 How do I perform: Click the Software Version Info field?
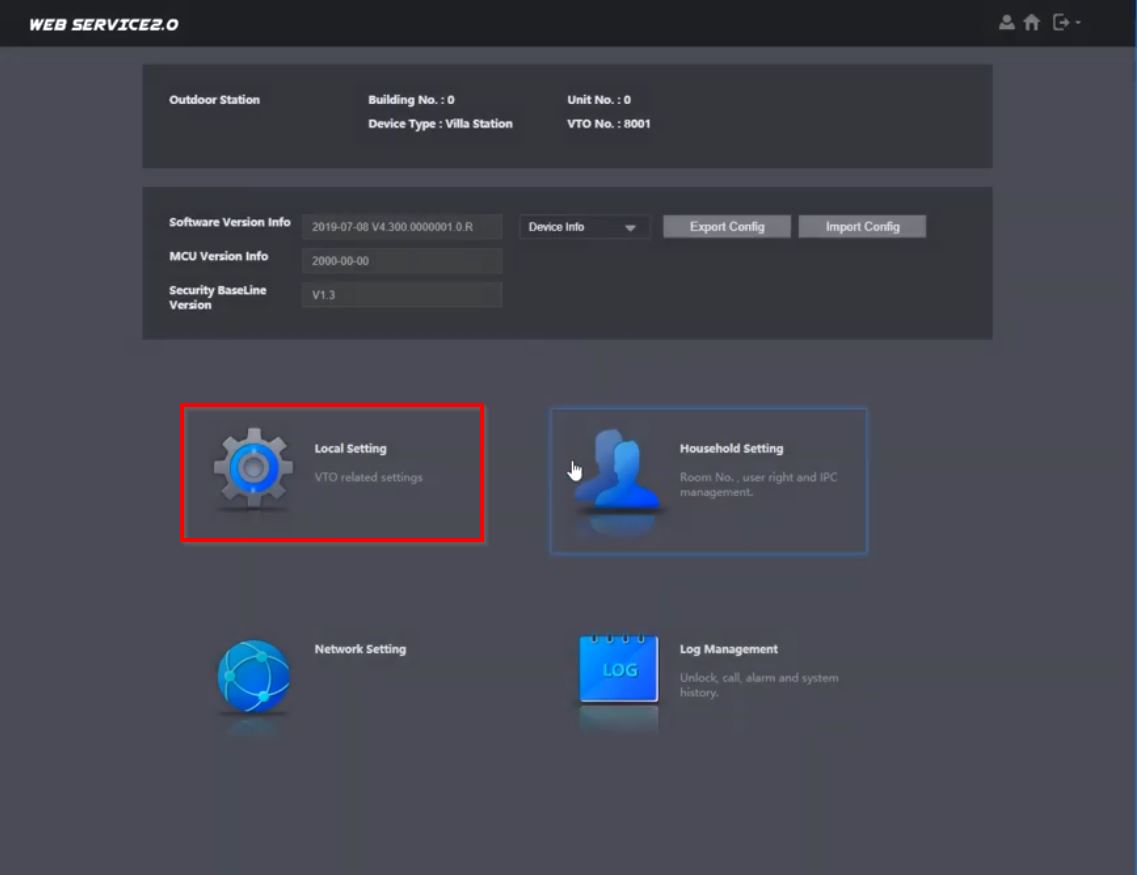pyautogui.click(x=402, y=227)
